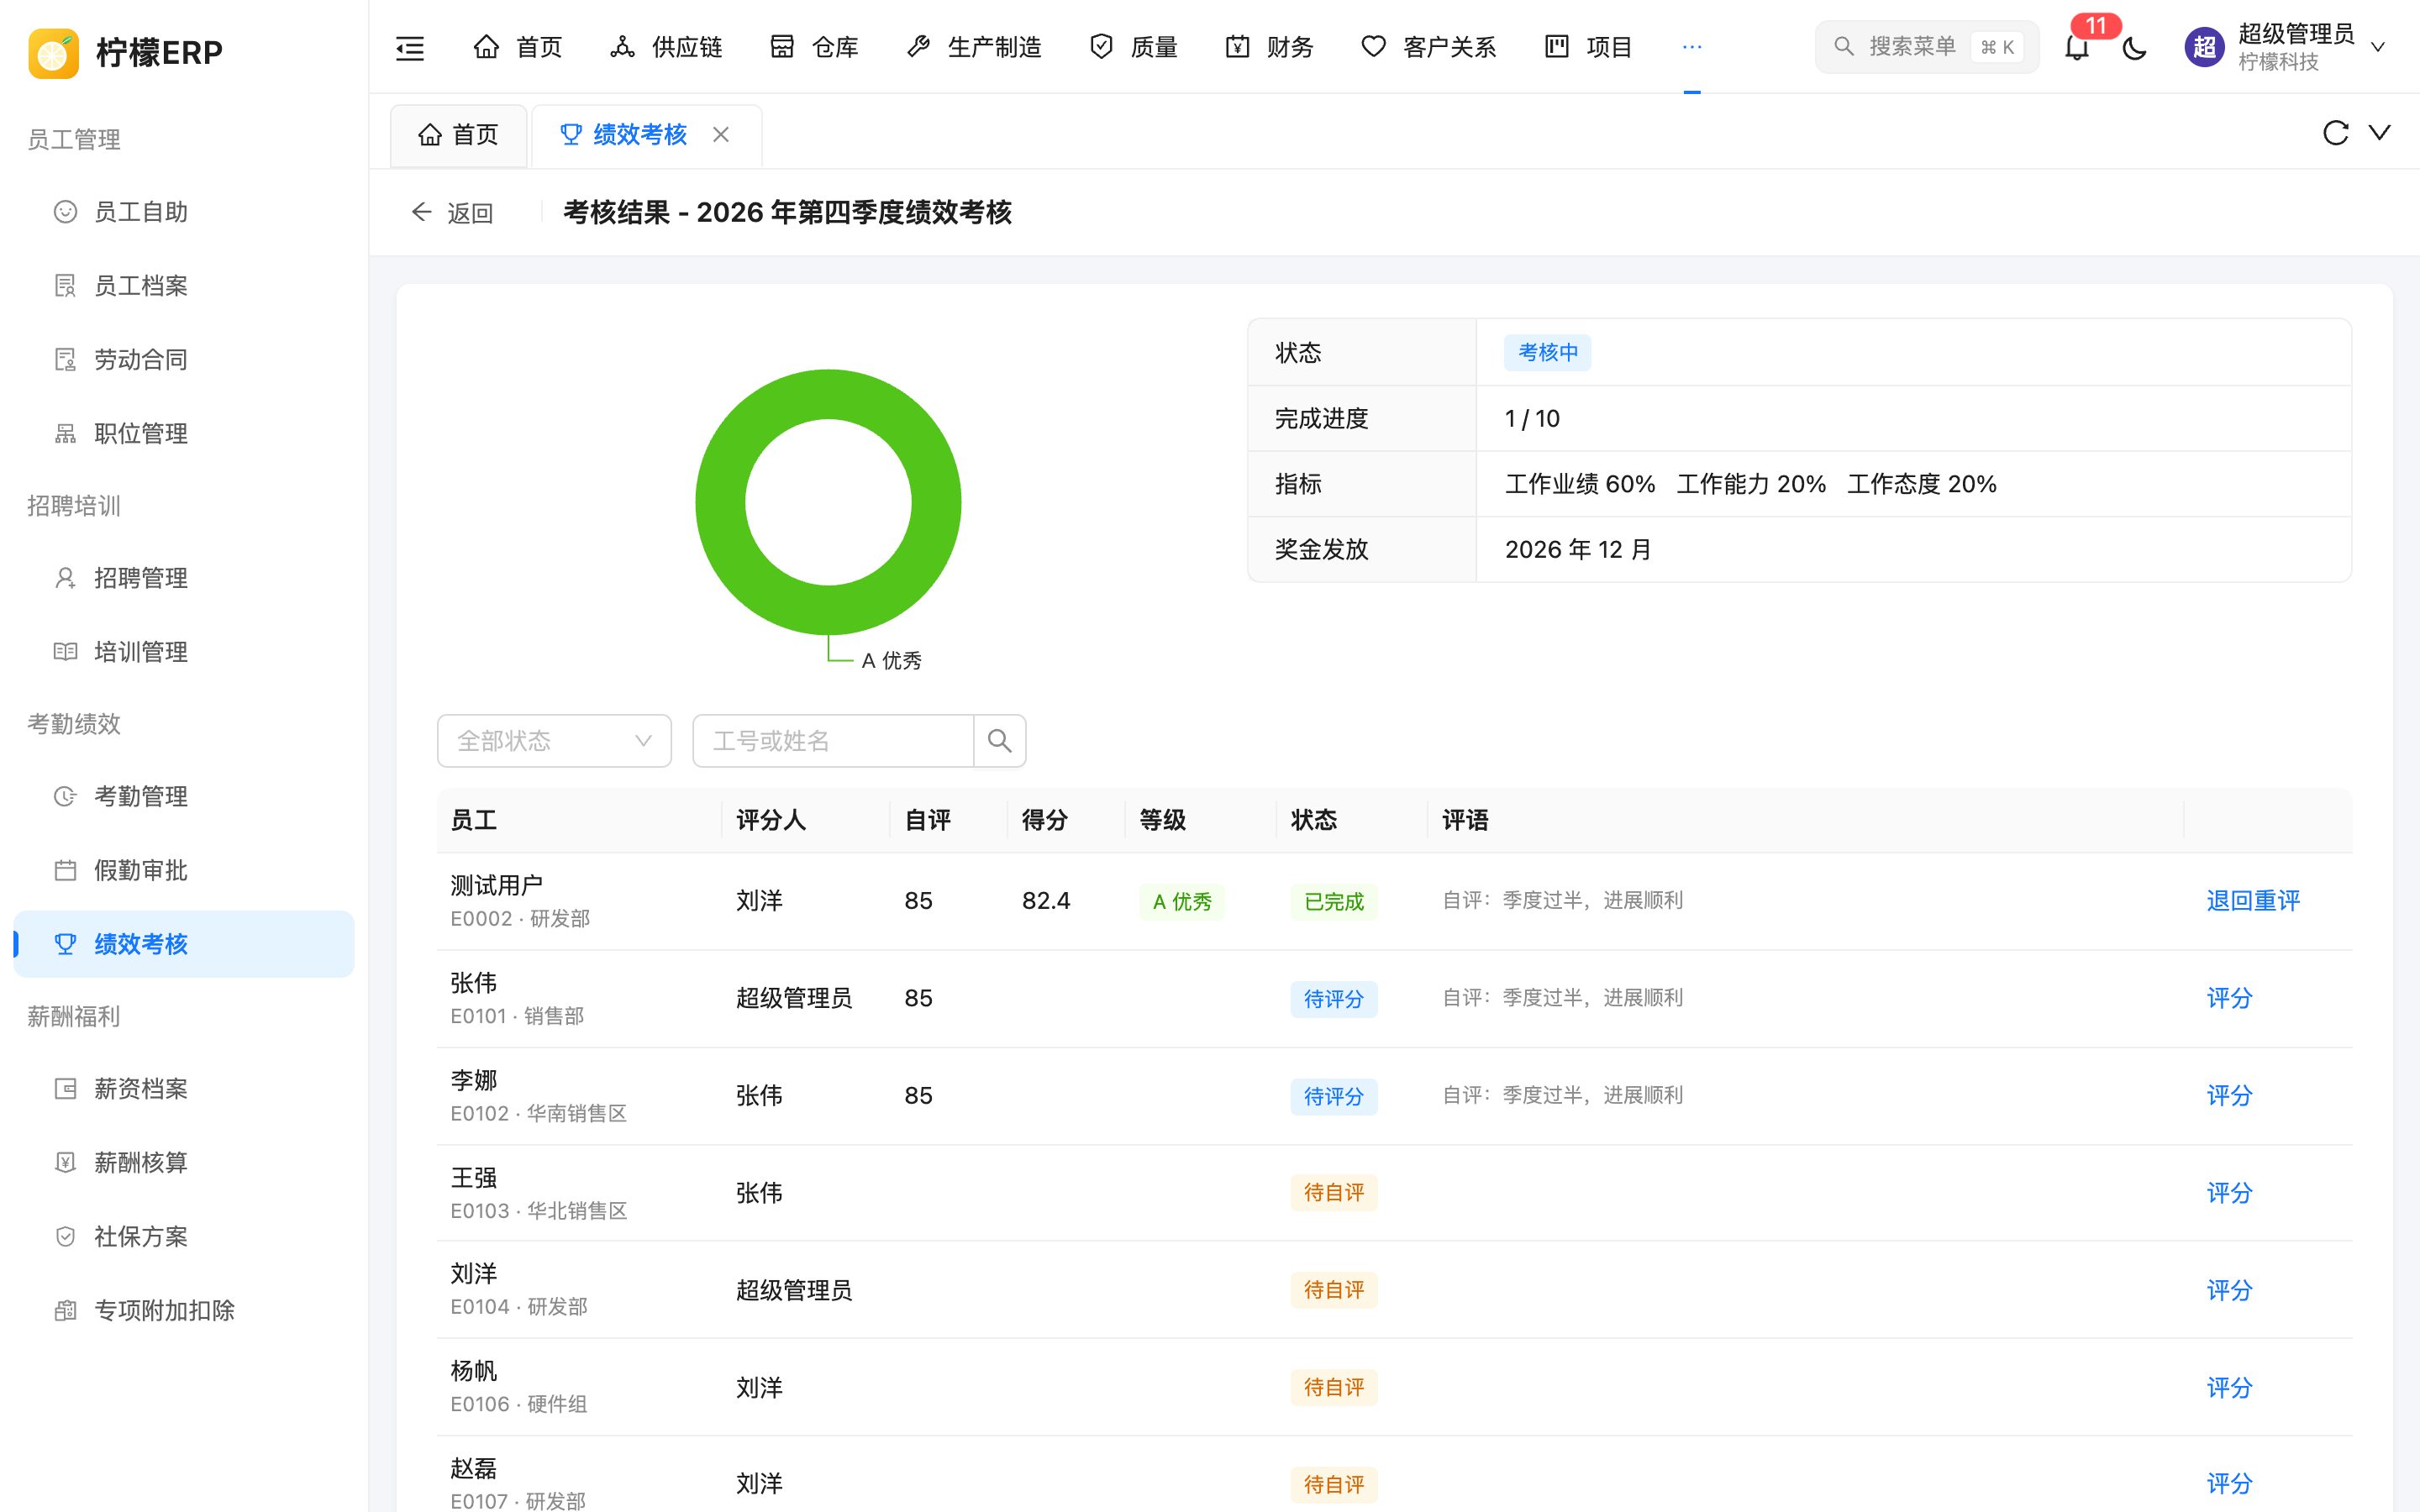Viewport: 2420px width, 1512px height.
Task: Open 专项附加扣除 in sidebar
Action: 184,1311
